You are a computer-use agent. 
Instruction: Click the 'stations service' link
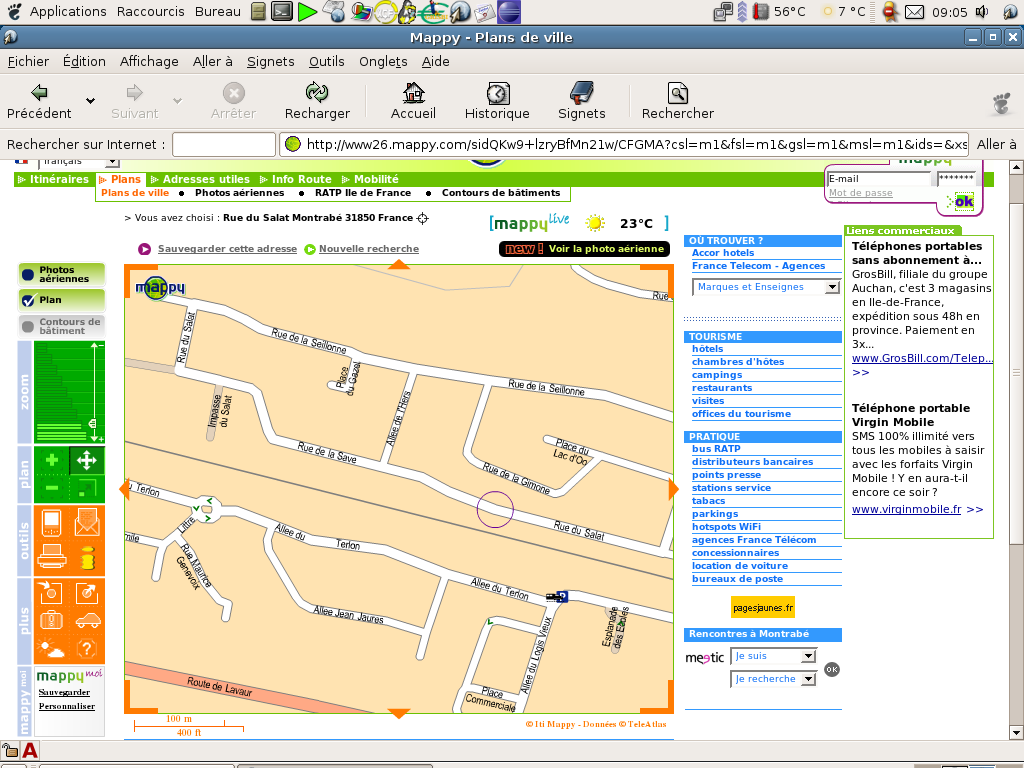731,488
